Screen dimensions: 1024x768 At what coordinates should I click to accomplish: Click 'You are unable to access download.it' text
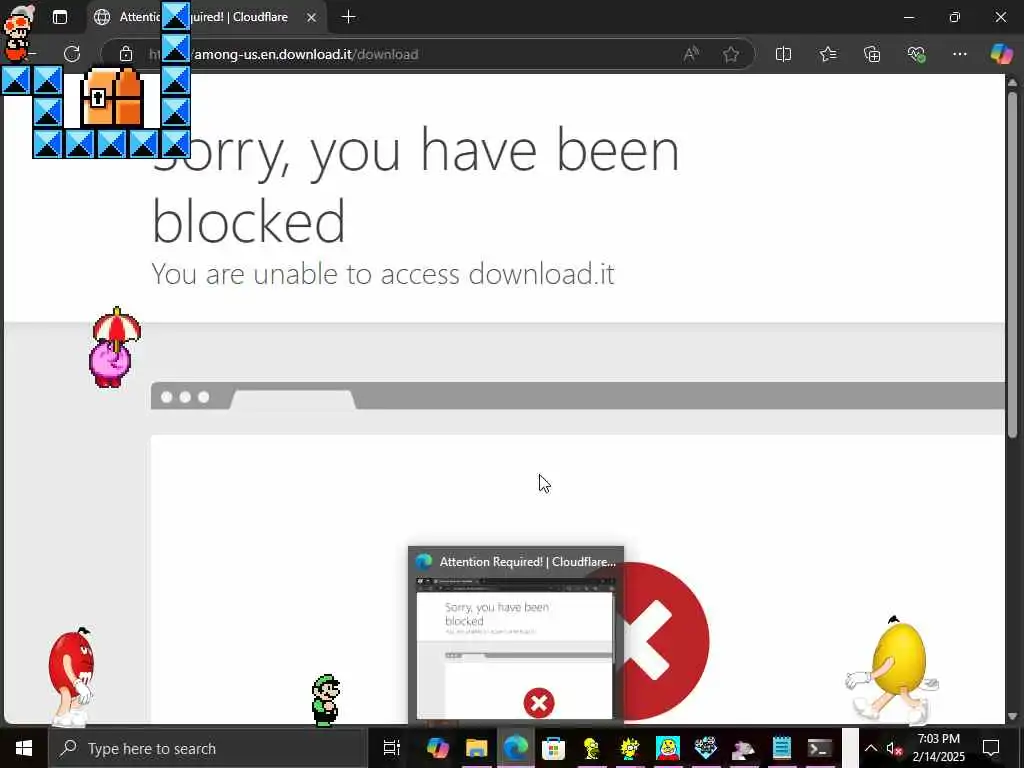(383, 274)
